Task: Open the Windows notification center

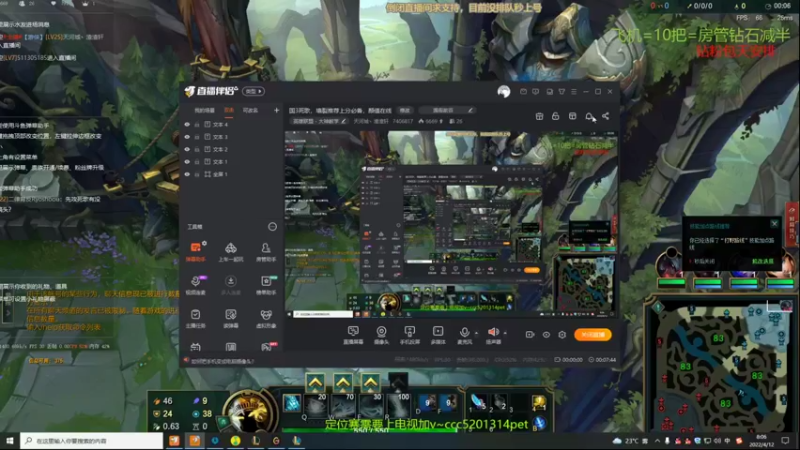Action: pos(785,441)
